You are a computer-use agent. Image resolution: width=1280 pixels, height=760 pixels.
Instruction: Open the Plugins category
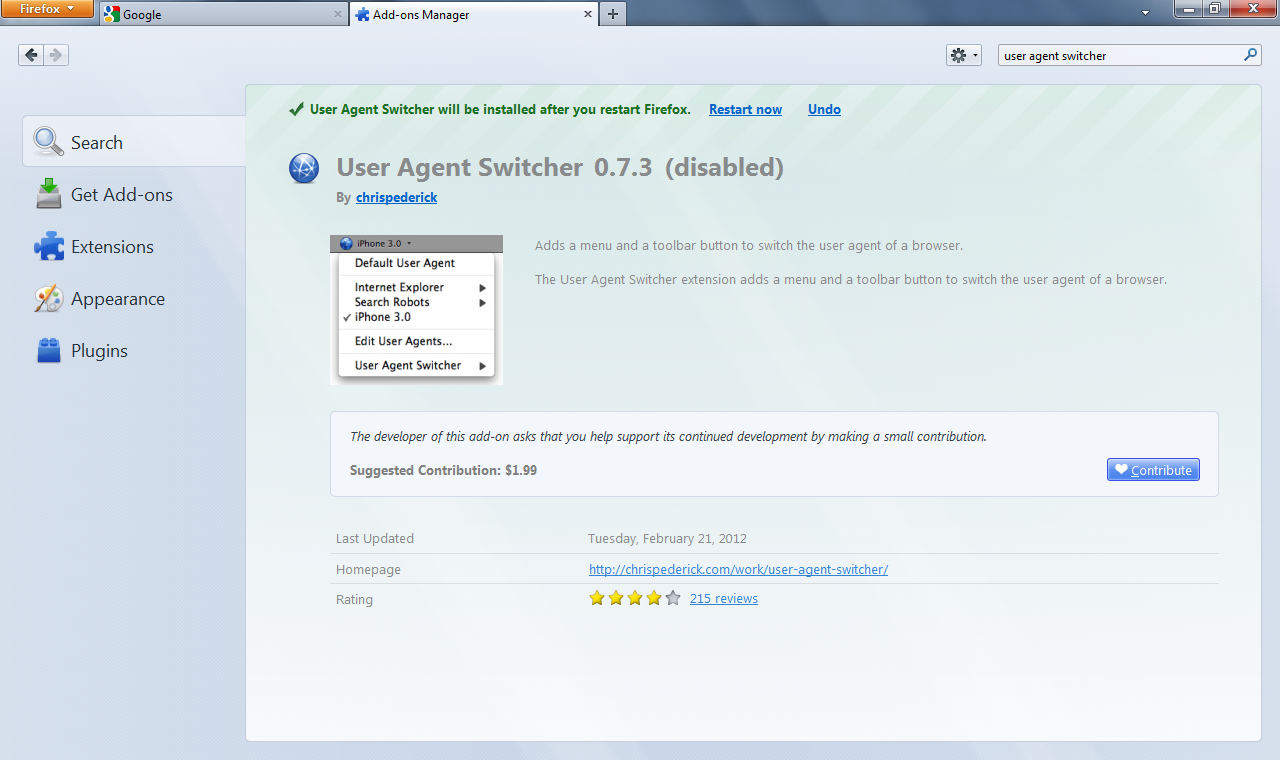pyautogui.click(x=134, y=350)
